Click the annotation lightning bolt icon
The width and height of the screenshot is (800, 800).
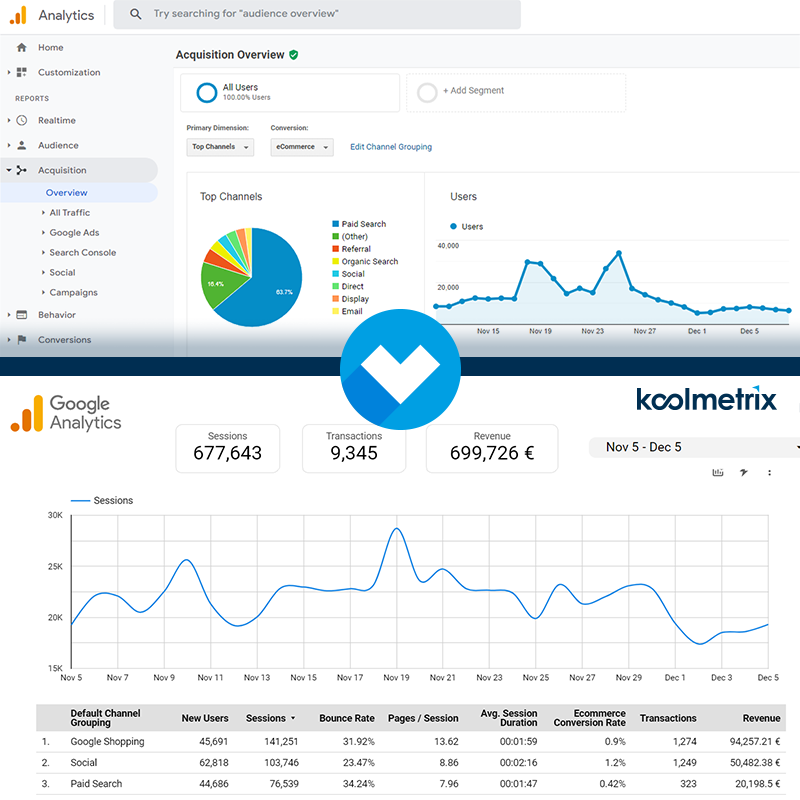tap(745, 471)
